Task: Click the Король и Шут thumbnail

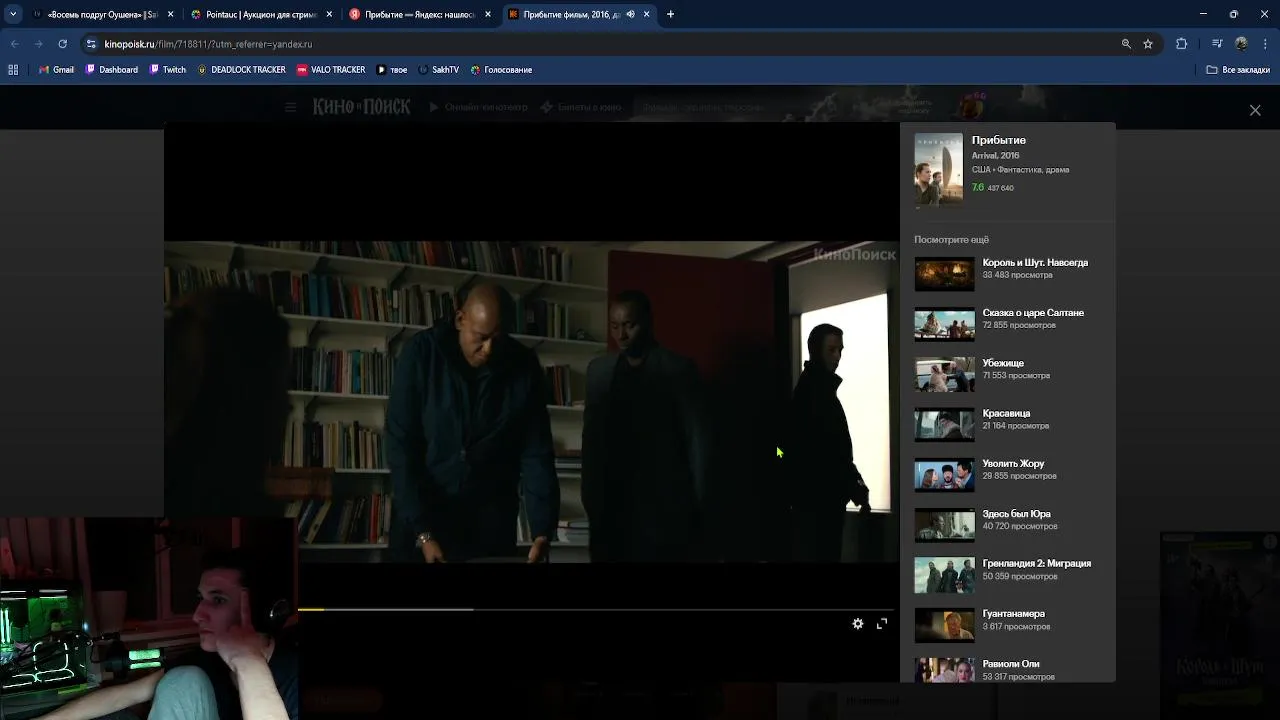Action: tap(944, 274)
